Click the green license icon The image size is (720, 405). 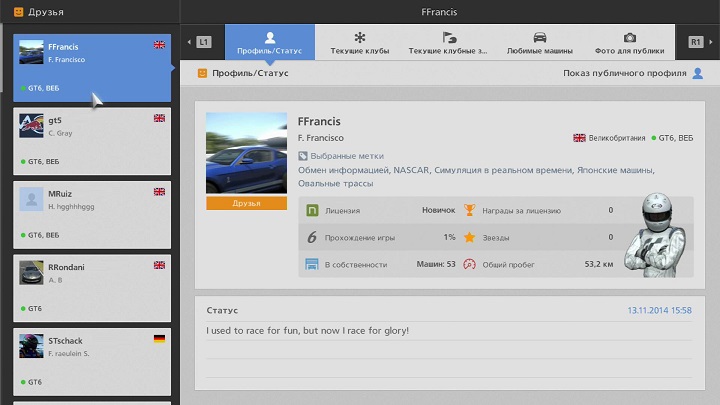tap(312, 211)
